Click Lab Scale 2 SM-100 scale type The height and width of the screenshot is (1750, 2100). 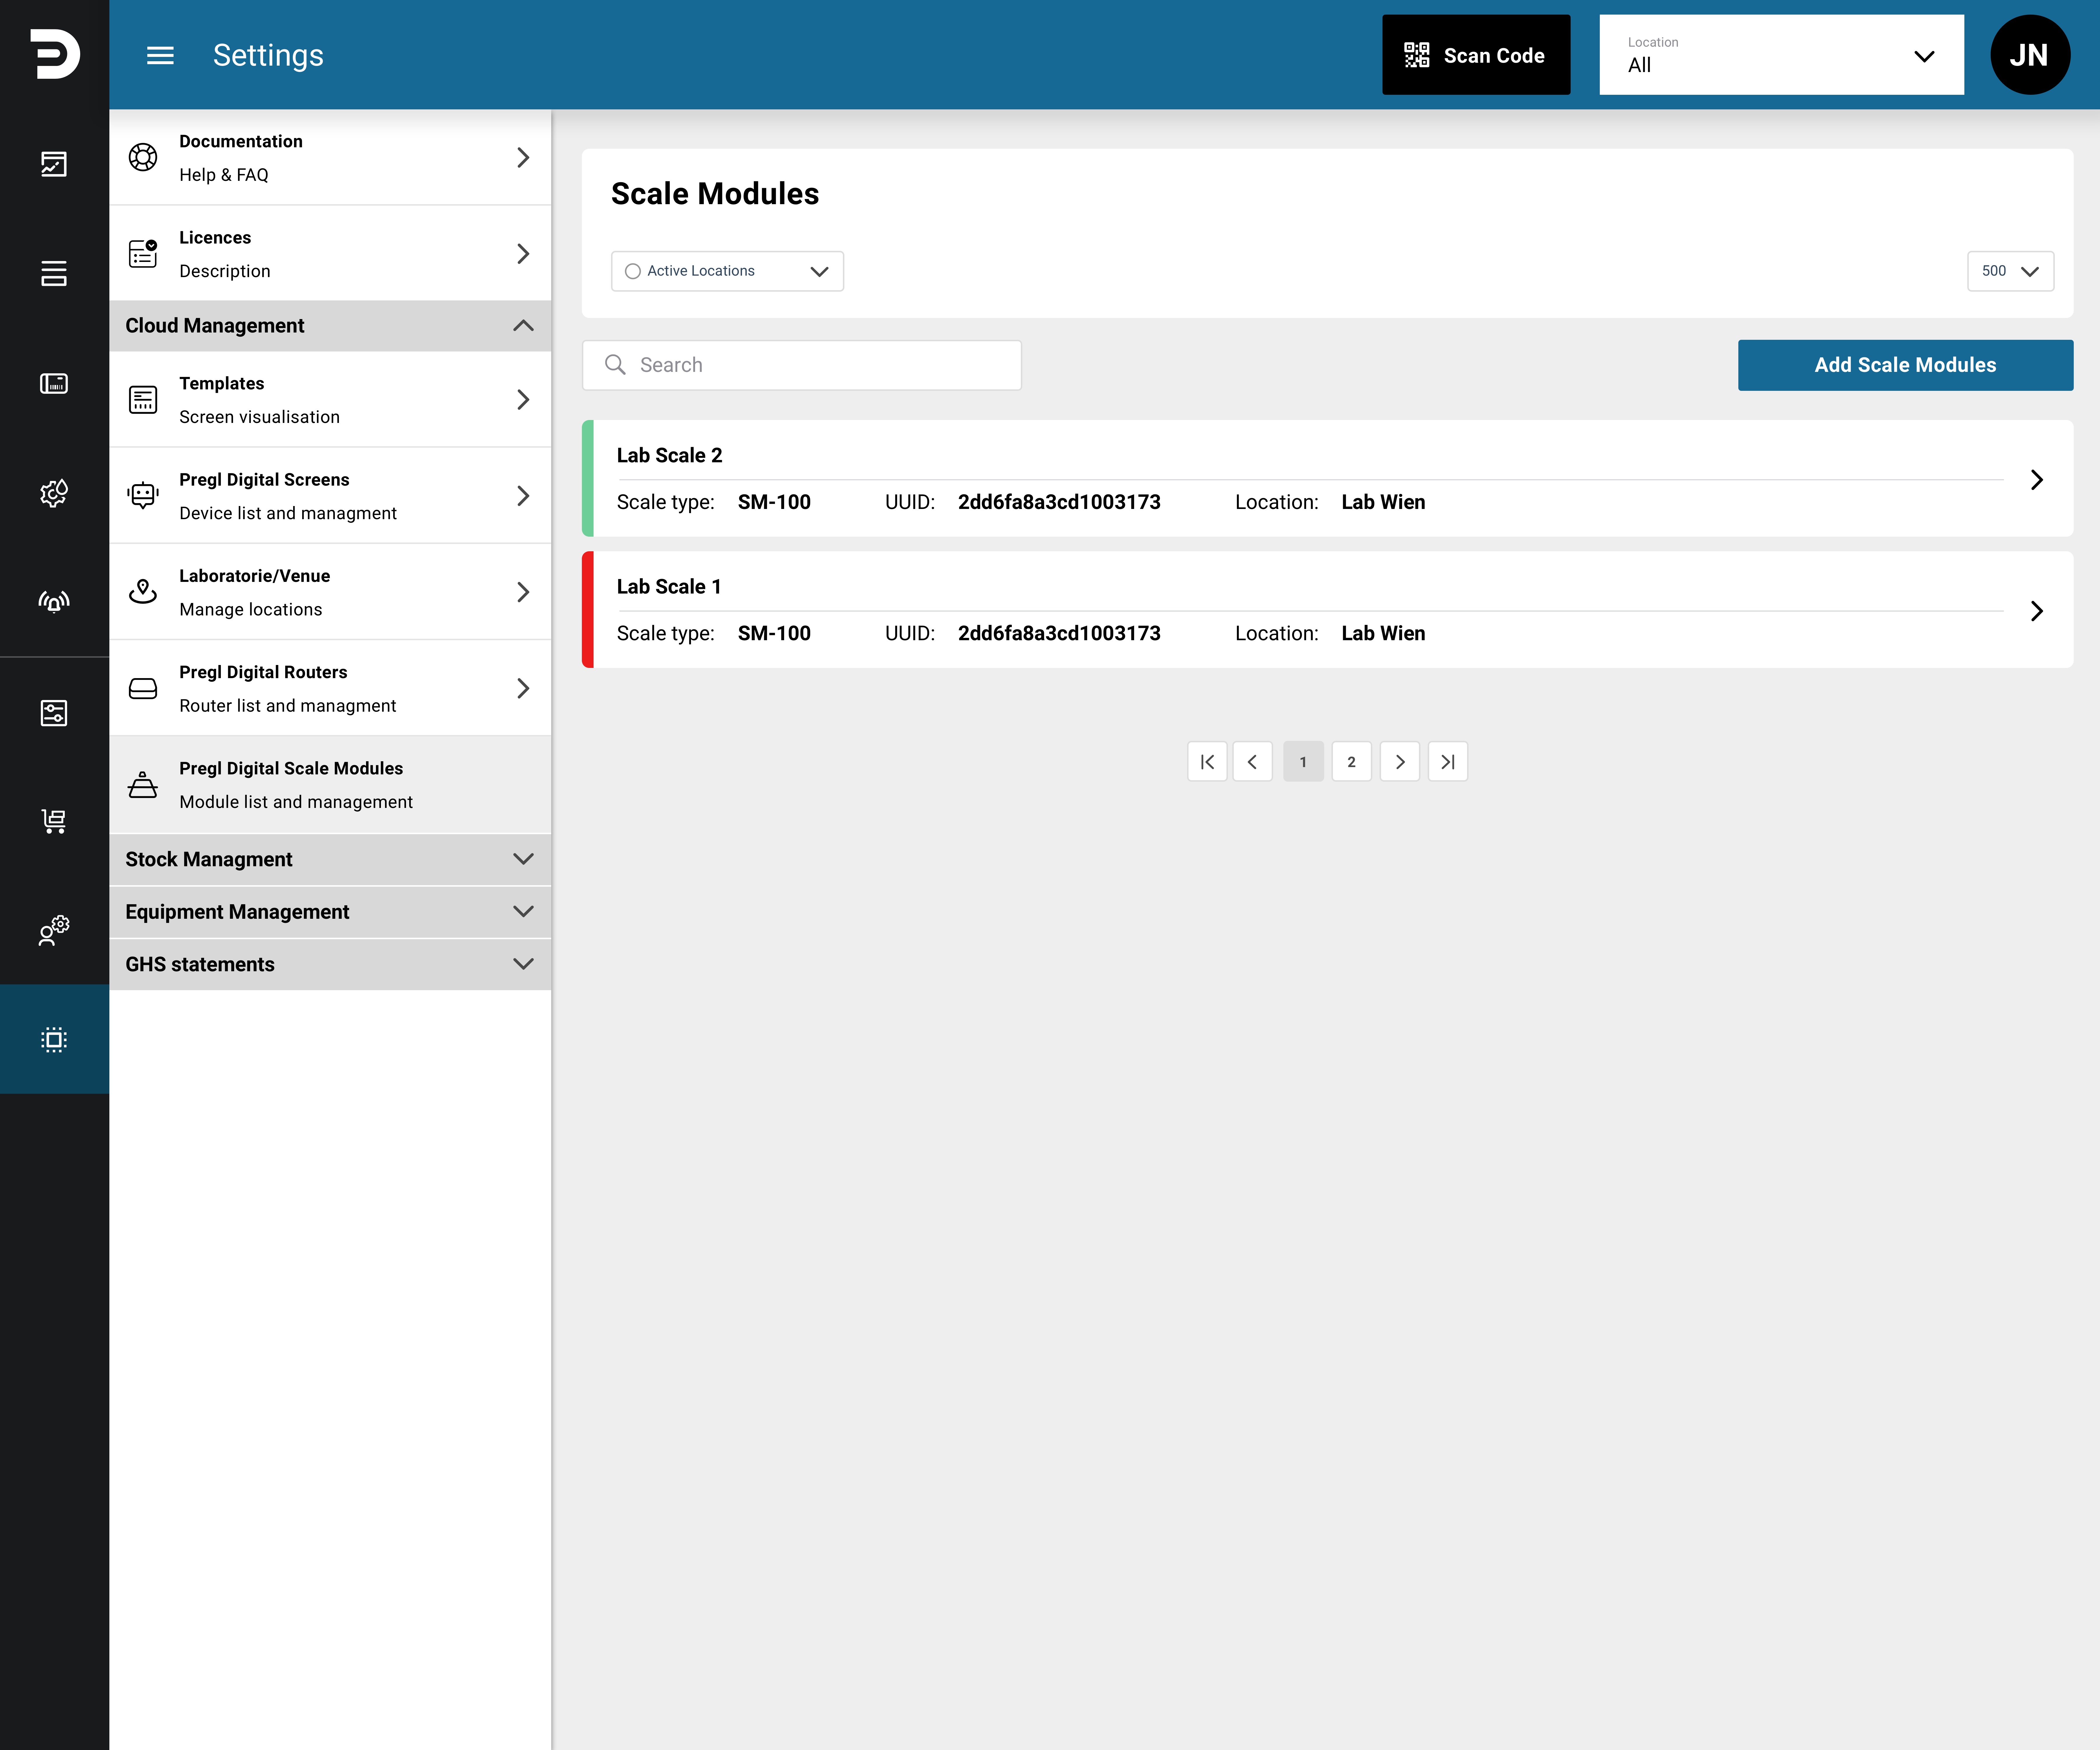point(774,502)
